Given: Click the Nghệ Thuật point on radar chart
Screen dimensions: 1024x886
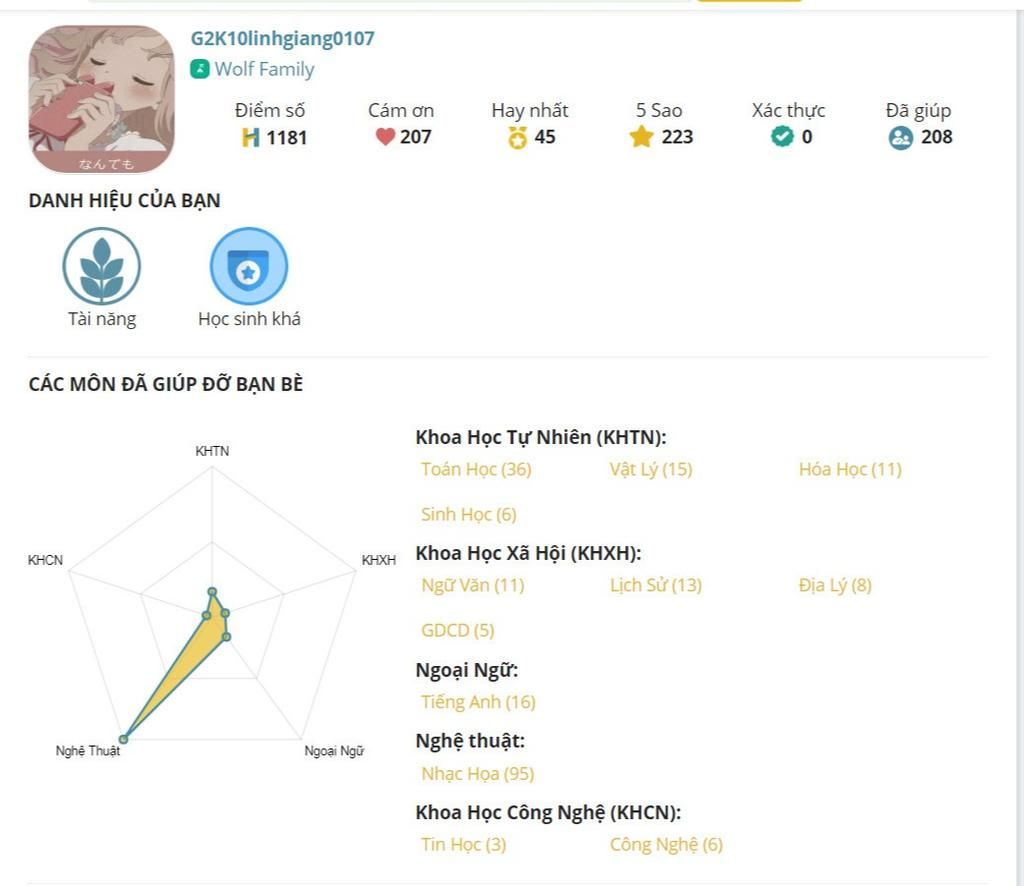Looking at the screenshot, I should point(123,739).
